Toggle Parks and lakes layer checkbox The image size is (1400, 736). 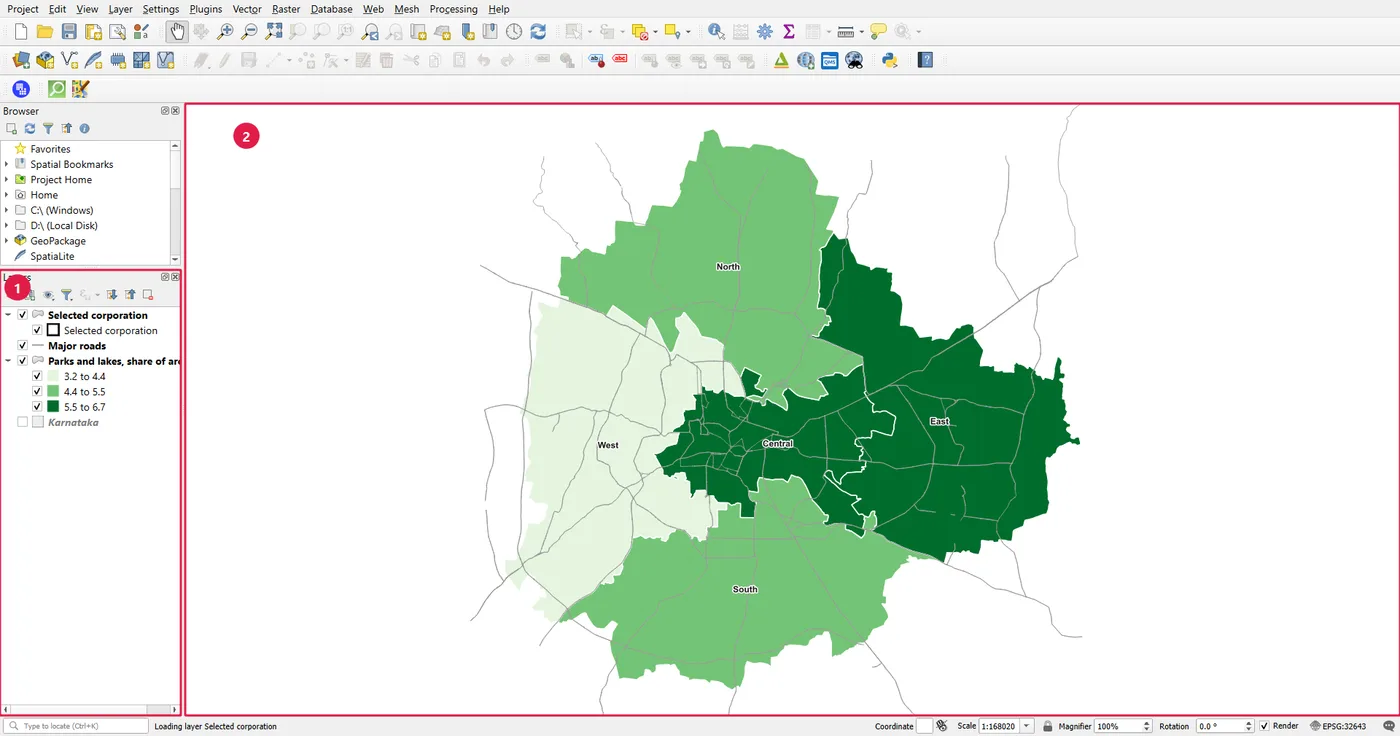[23, 361]
